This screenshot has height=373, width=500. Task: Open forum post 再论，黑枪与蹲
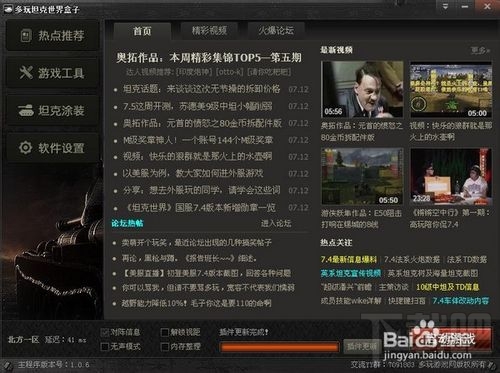click(189, 258)
